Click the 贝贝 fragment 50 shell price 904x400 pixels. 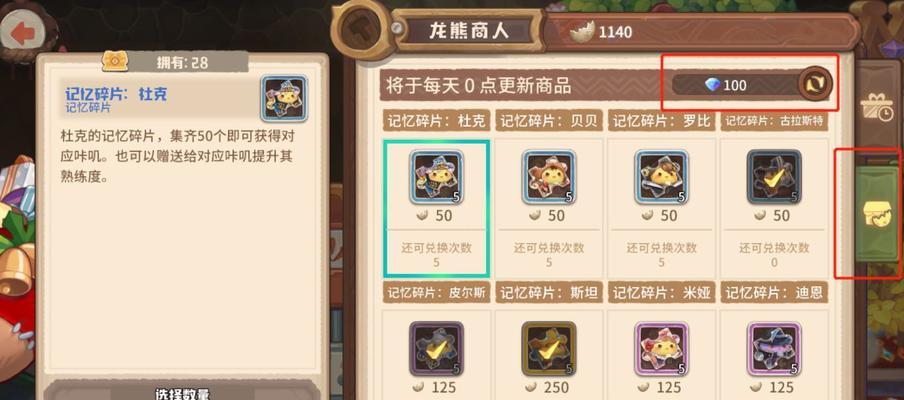(x=549, y=216)
